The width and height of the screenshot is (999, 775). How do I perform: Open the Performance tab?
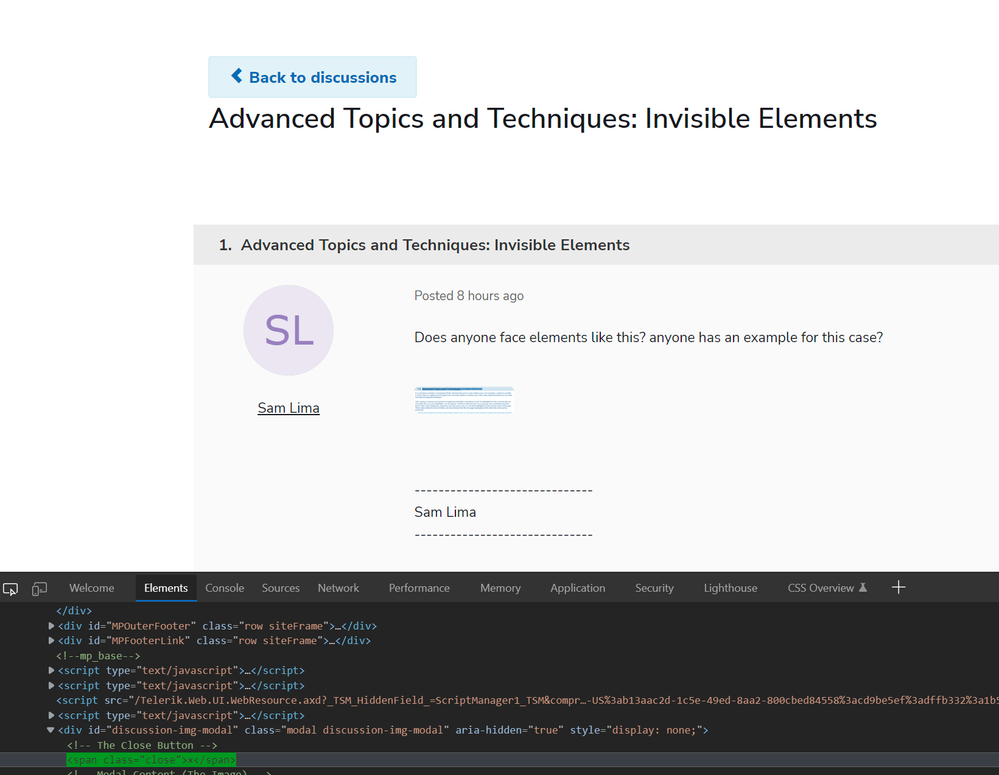point(419,588)
